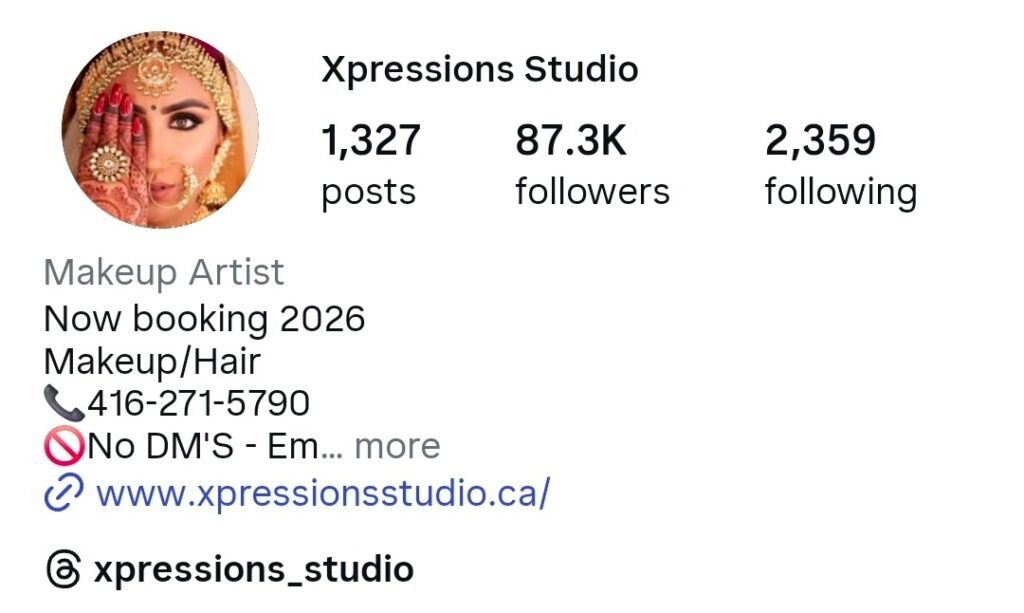Tap the 'following' label
Image resolution: width=1024 pixels, height=613 pixels.
click(841, 194)
